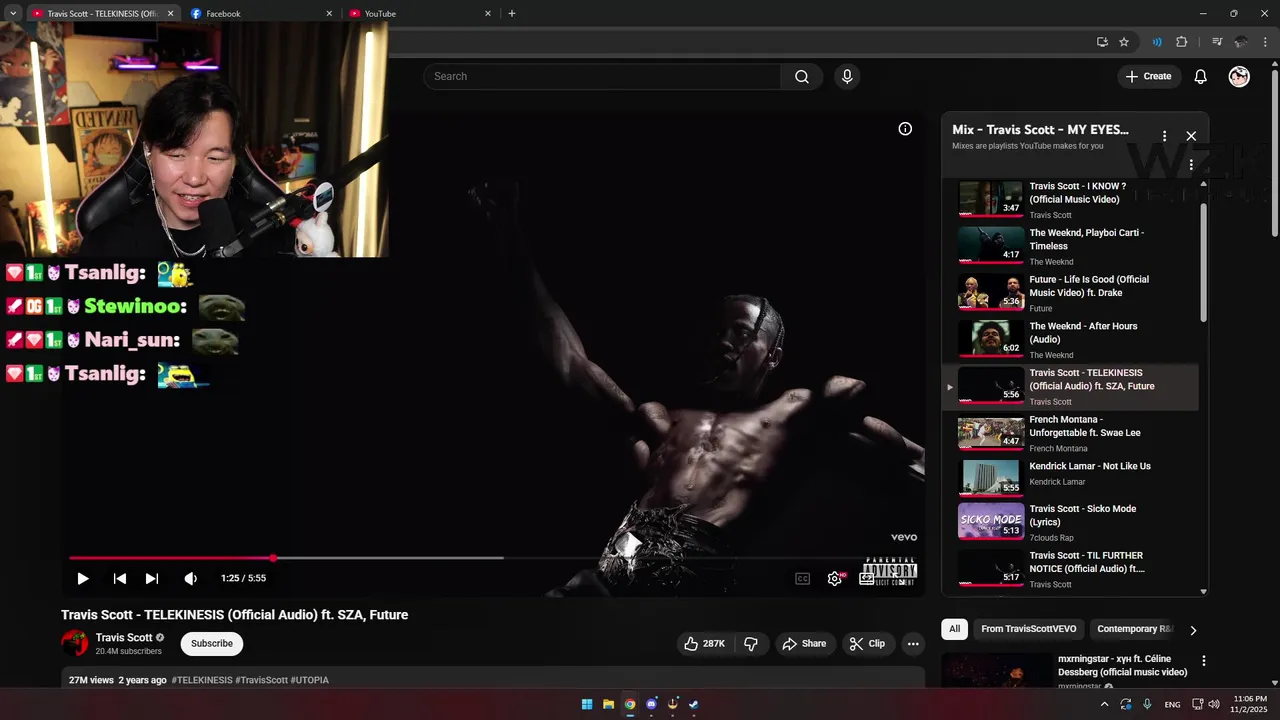Like the video (287K)
This screenshot has width=1280, height=720.
click(x=704, y=644)
